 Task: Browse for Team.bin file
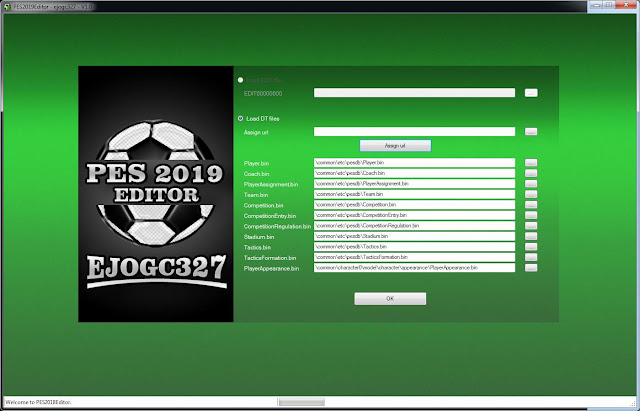click(x=531, y=194)
